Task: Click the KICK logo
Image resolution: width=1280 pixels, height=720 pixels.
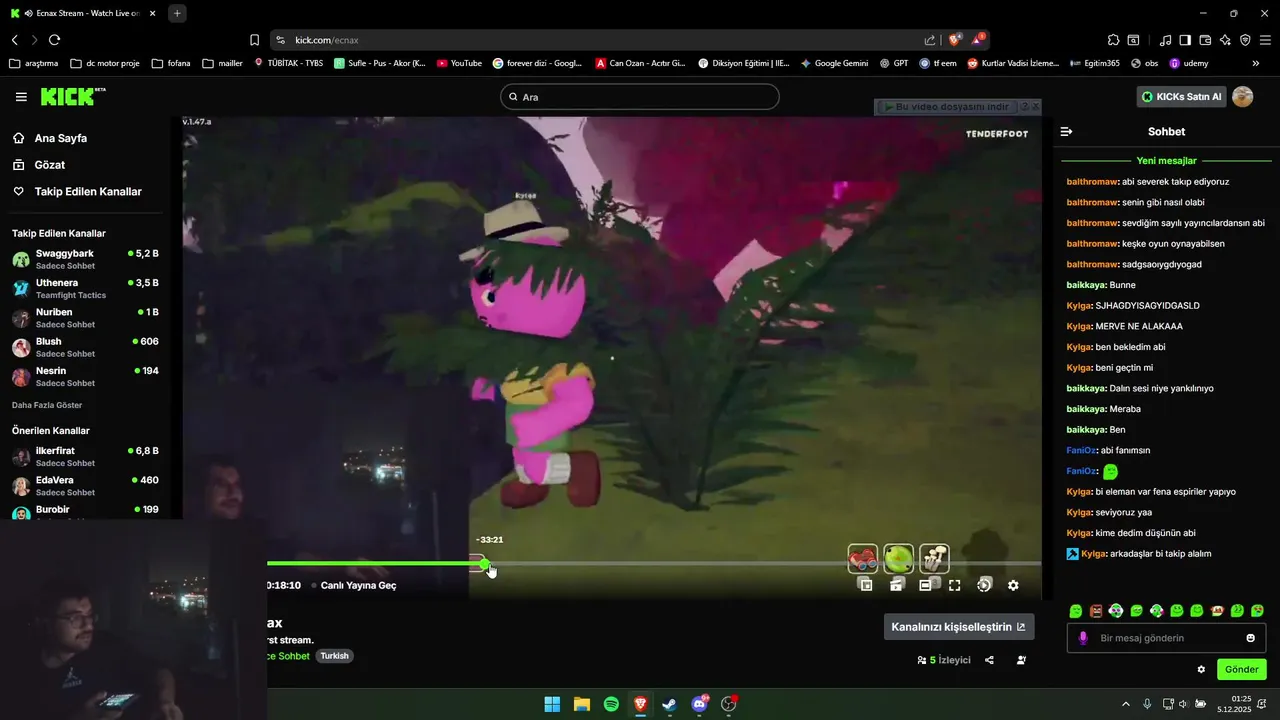Action: [72, 96]
